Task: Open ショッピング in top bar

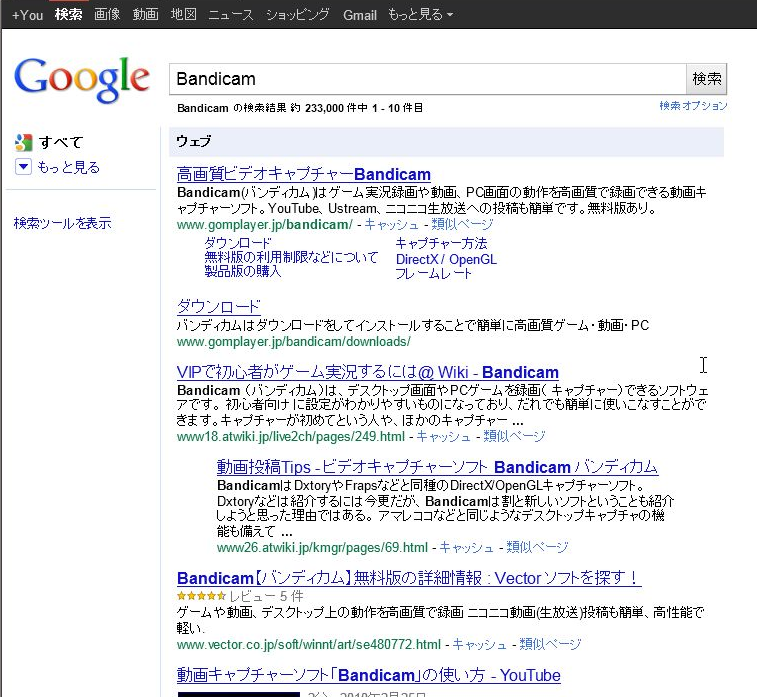Action: click(x=298, y=14)
